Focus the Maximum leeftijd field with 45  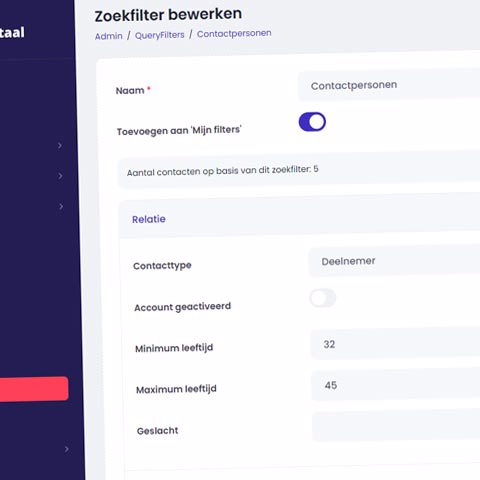point(396,384)
